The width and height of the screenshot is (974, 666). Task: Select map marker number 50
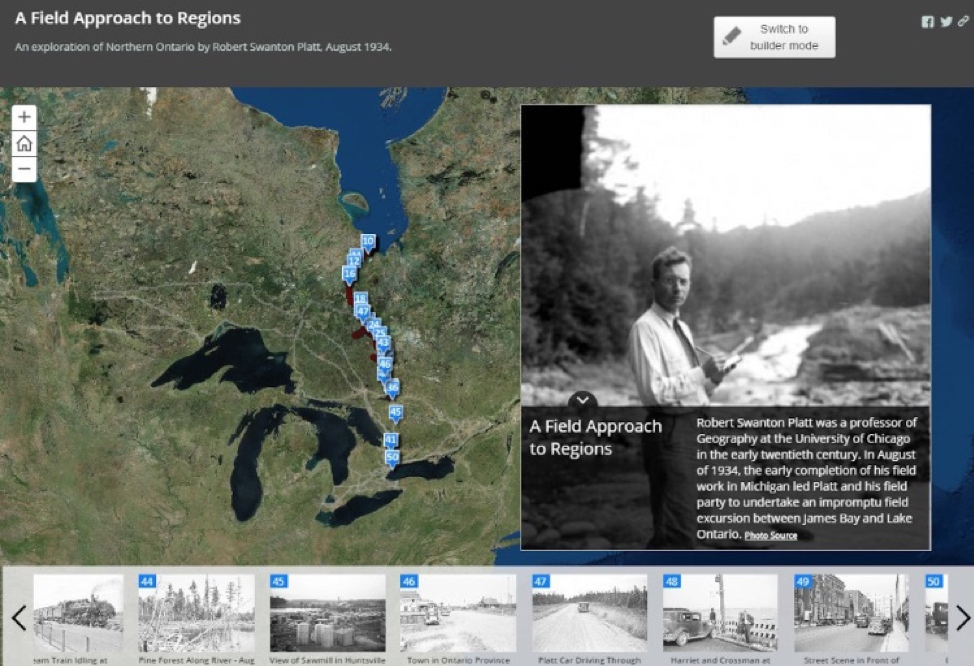coord(392,457)
